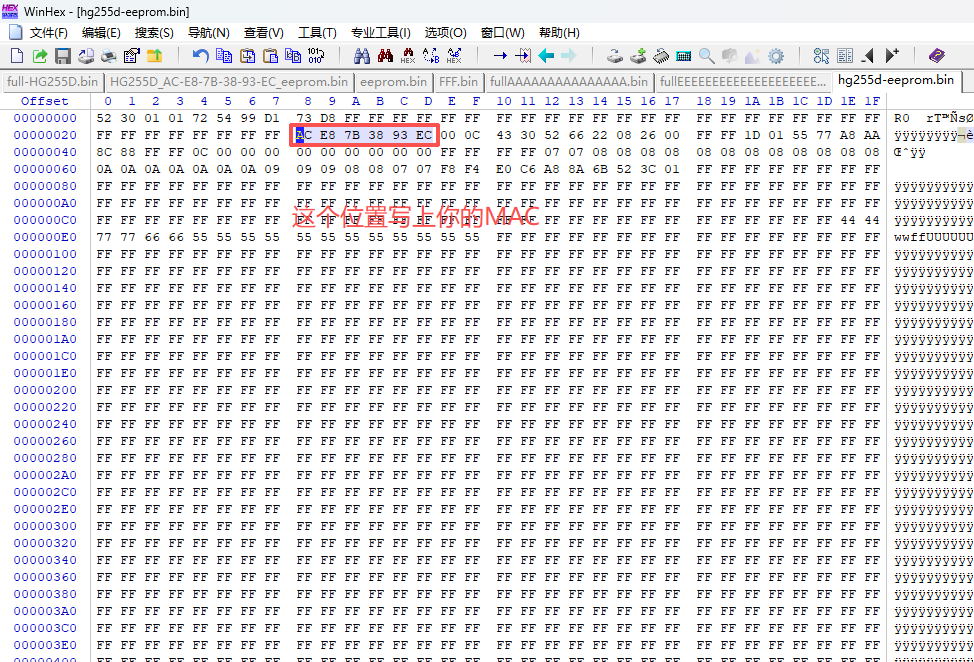
Task: Open the 导航(N) menu
Action: point(209,33)
